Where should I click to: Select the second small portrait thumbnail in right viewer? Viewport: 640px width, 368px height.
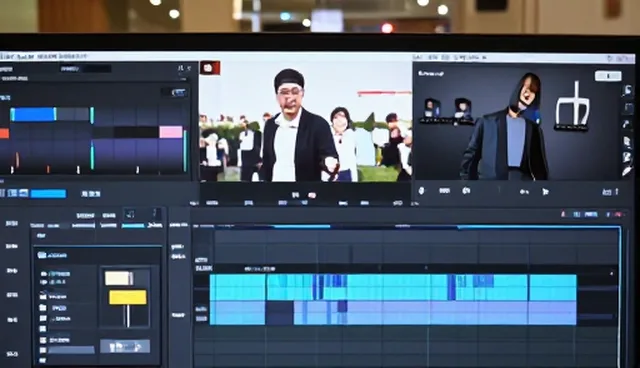(x=463, y=109)
